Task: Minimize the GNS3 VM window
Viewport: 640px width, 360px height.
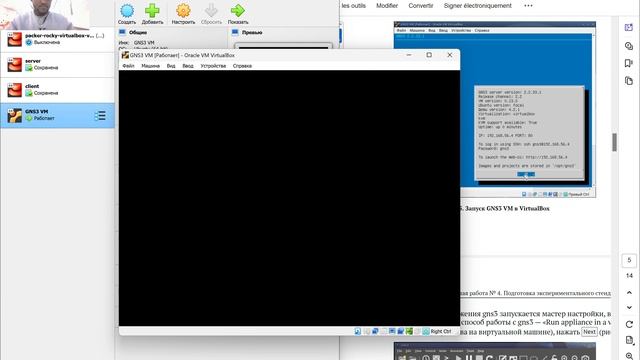Action: pos(409,55)
